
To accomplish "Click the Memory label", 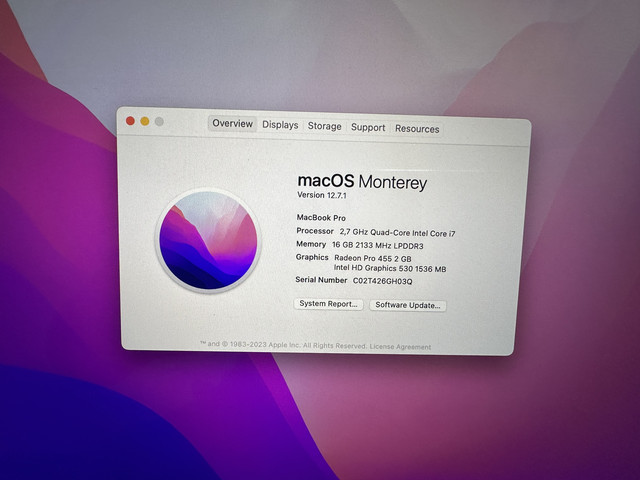I will point(311,244).
